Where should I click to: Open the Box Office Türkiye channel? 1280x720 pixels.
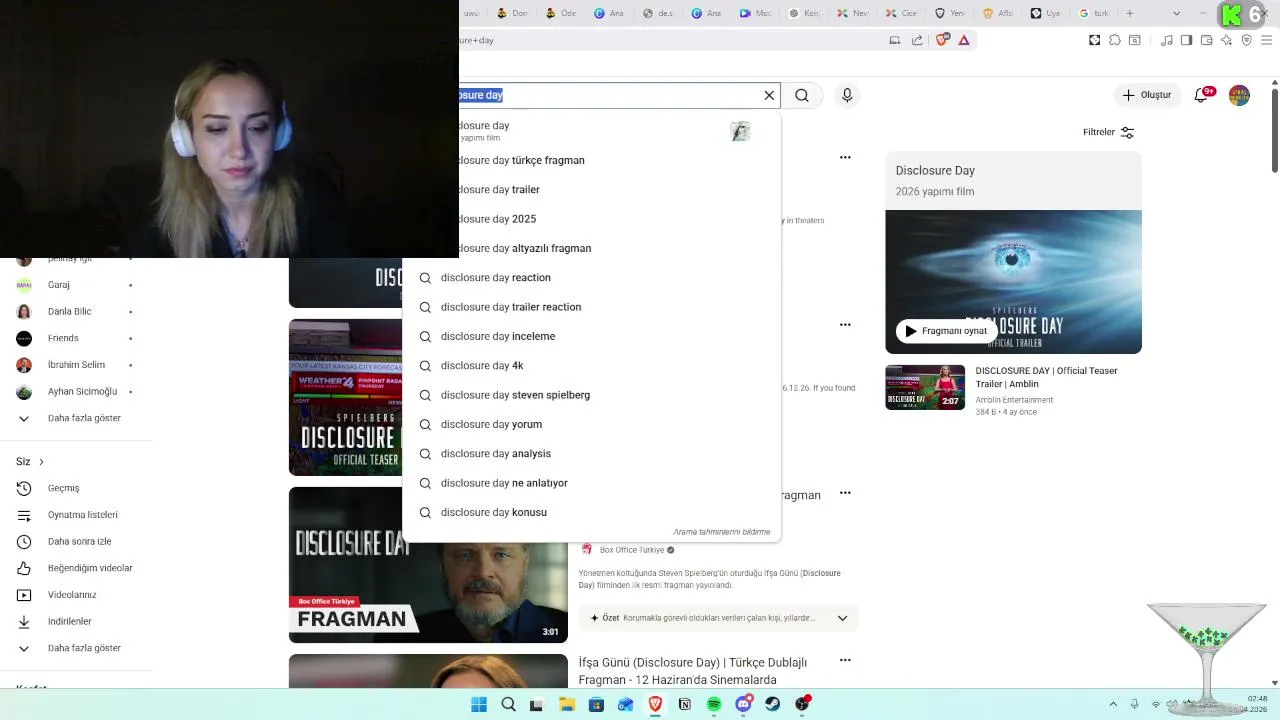coord(630,550)
